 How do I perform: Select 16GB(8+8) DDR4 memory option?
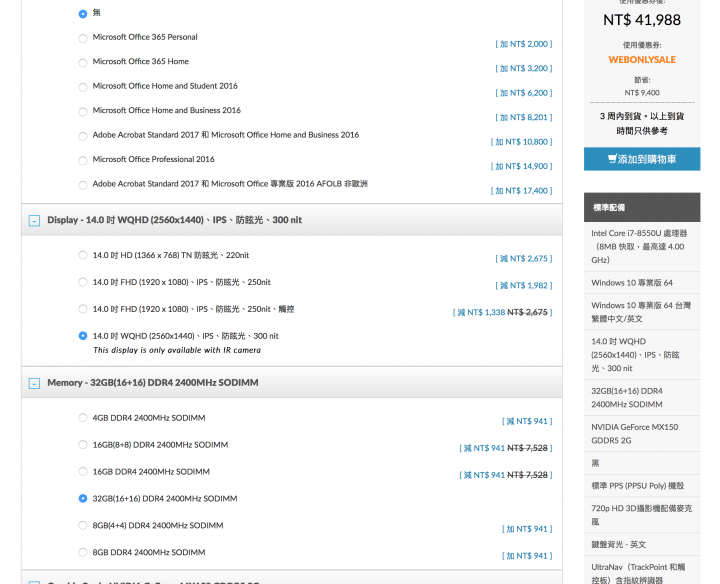point(83,444)
